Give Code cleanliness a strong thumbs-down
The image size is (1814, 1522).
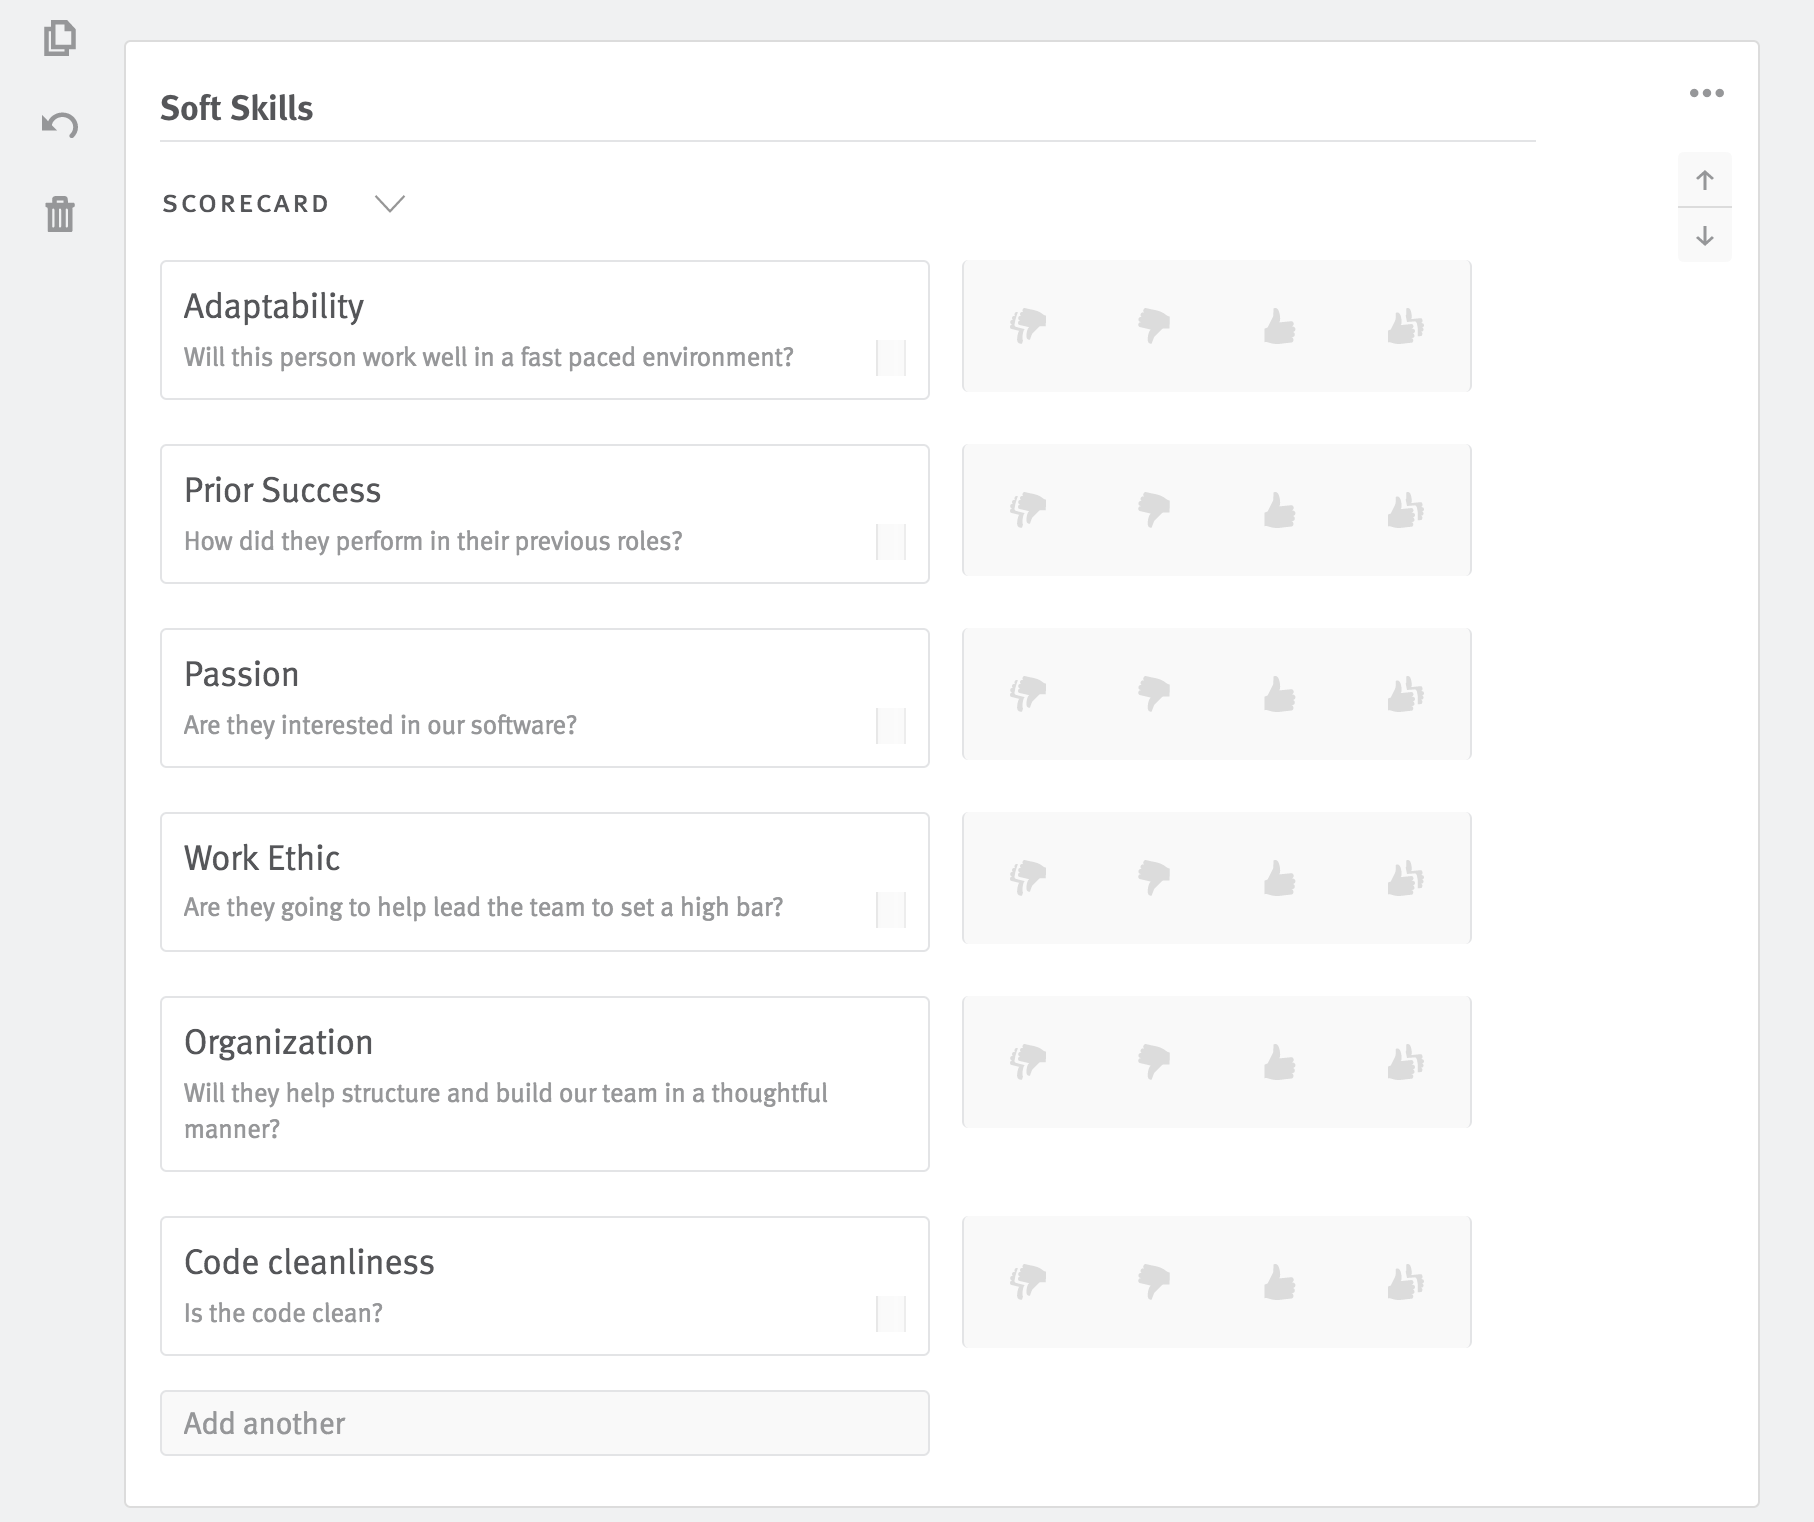click(1028, 1283)
